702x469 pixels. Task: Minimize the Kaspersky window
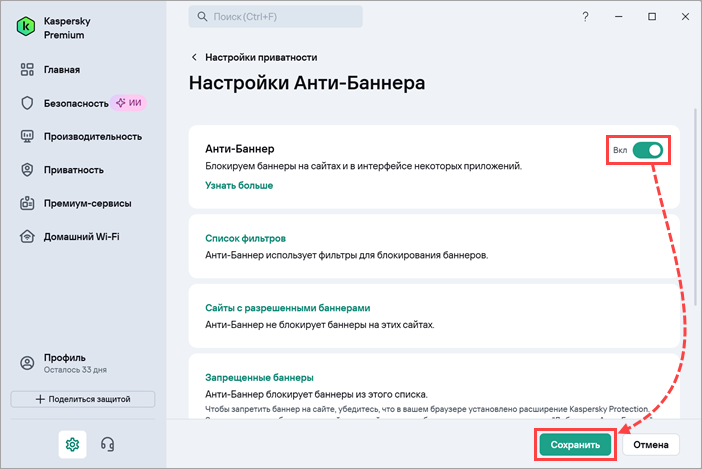point(619,17)
